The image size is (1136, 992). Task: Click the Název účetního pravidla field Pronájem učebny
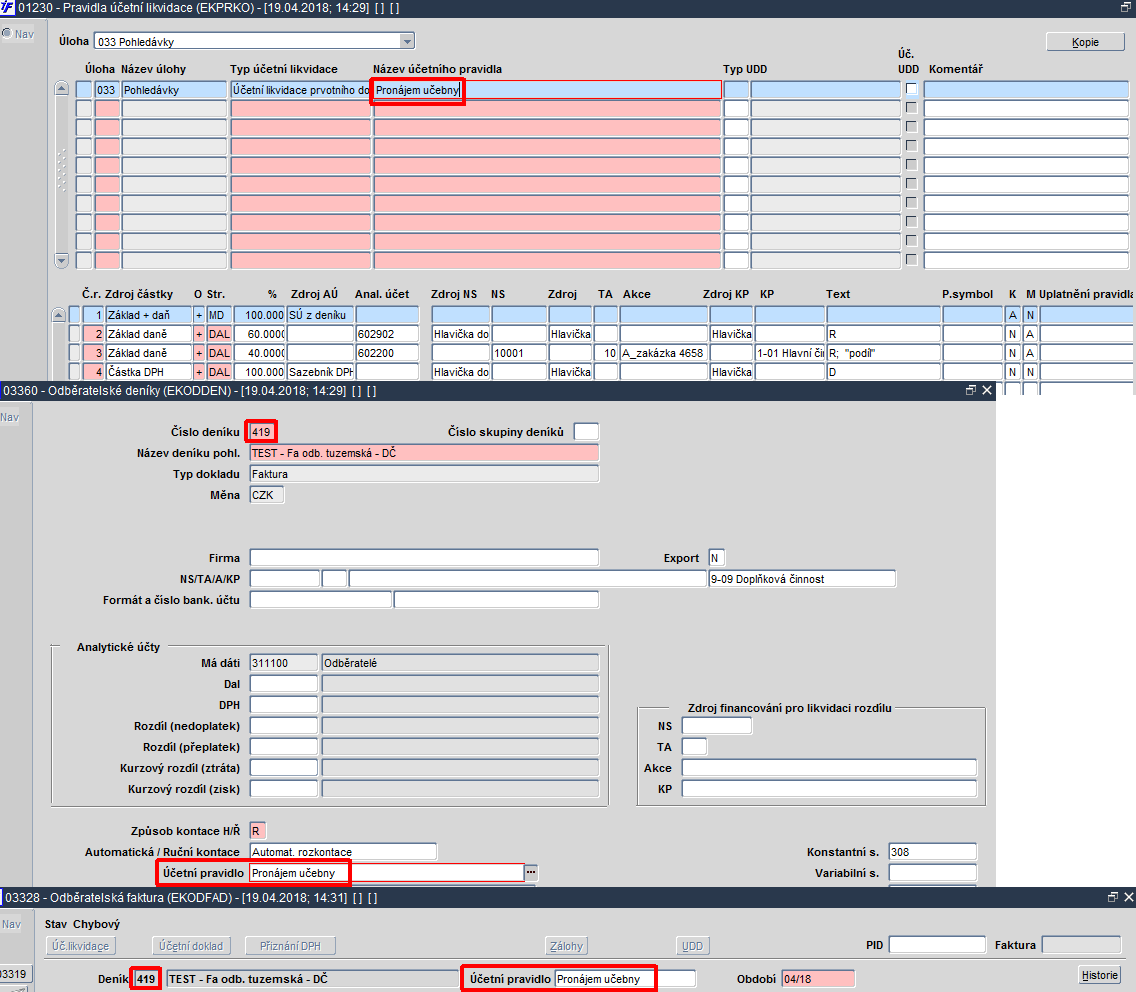547,90
